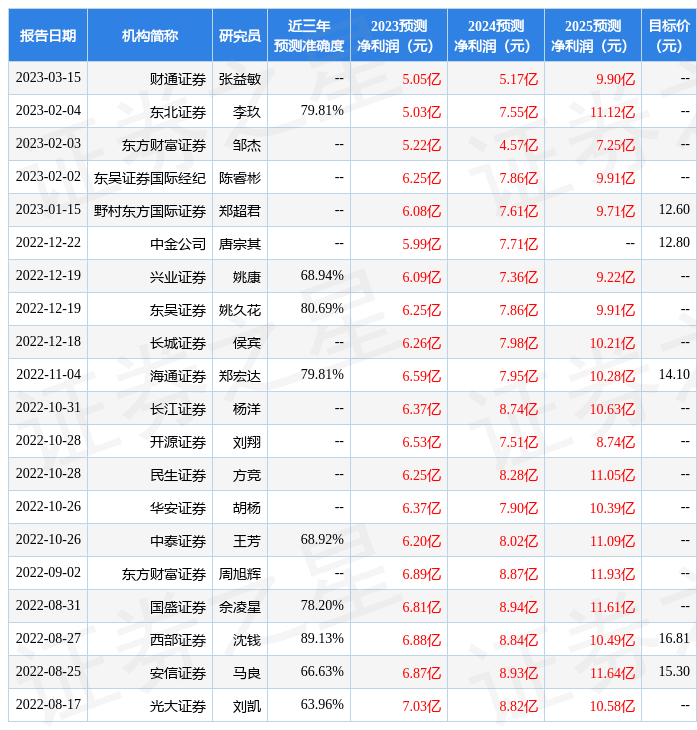
Task: Click the 报告日期 column header
Action: pos(48,36)
